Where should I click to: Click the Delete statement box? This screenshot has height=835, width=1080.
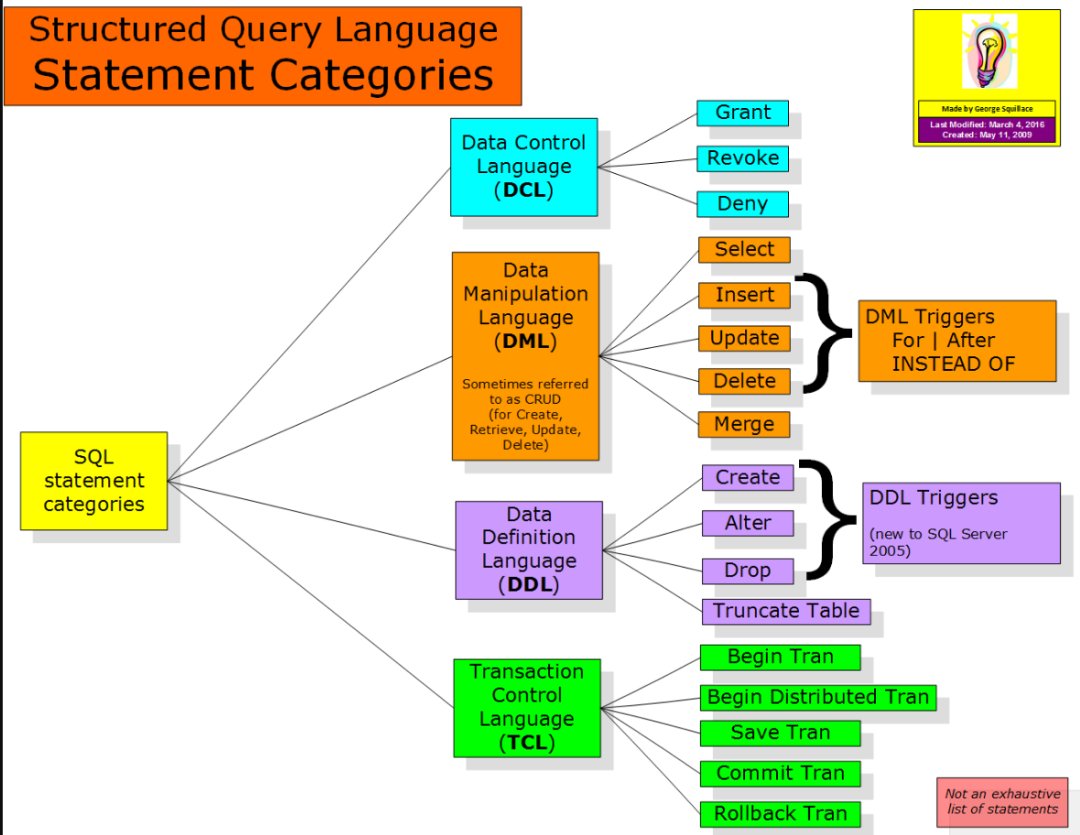[x=744, y=381]
